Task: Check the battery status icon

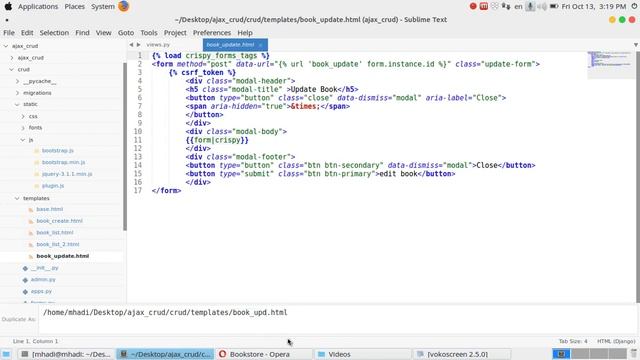Action: pos(554,6)
